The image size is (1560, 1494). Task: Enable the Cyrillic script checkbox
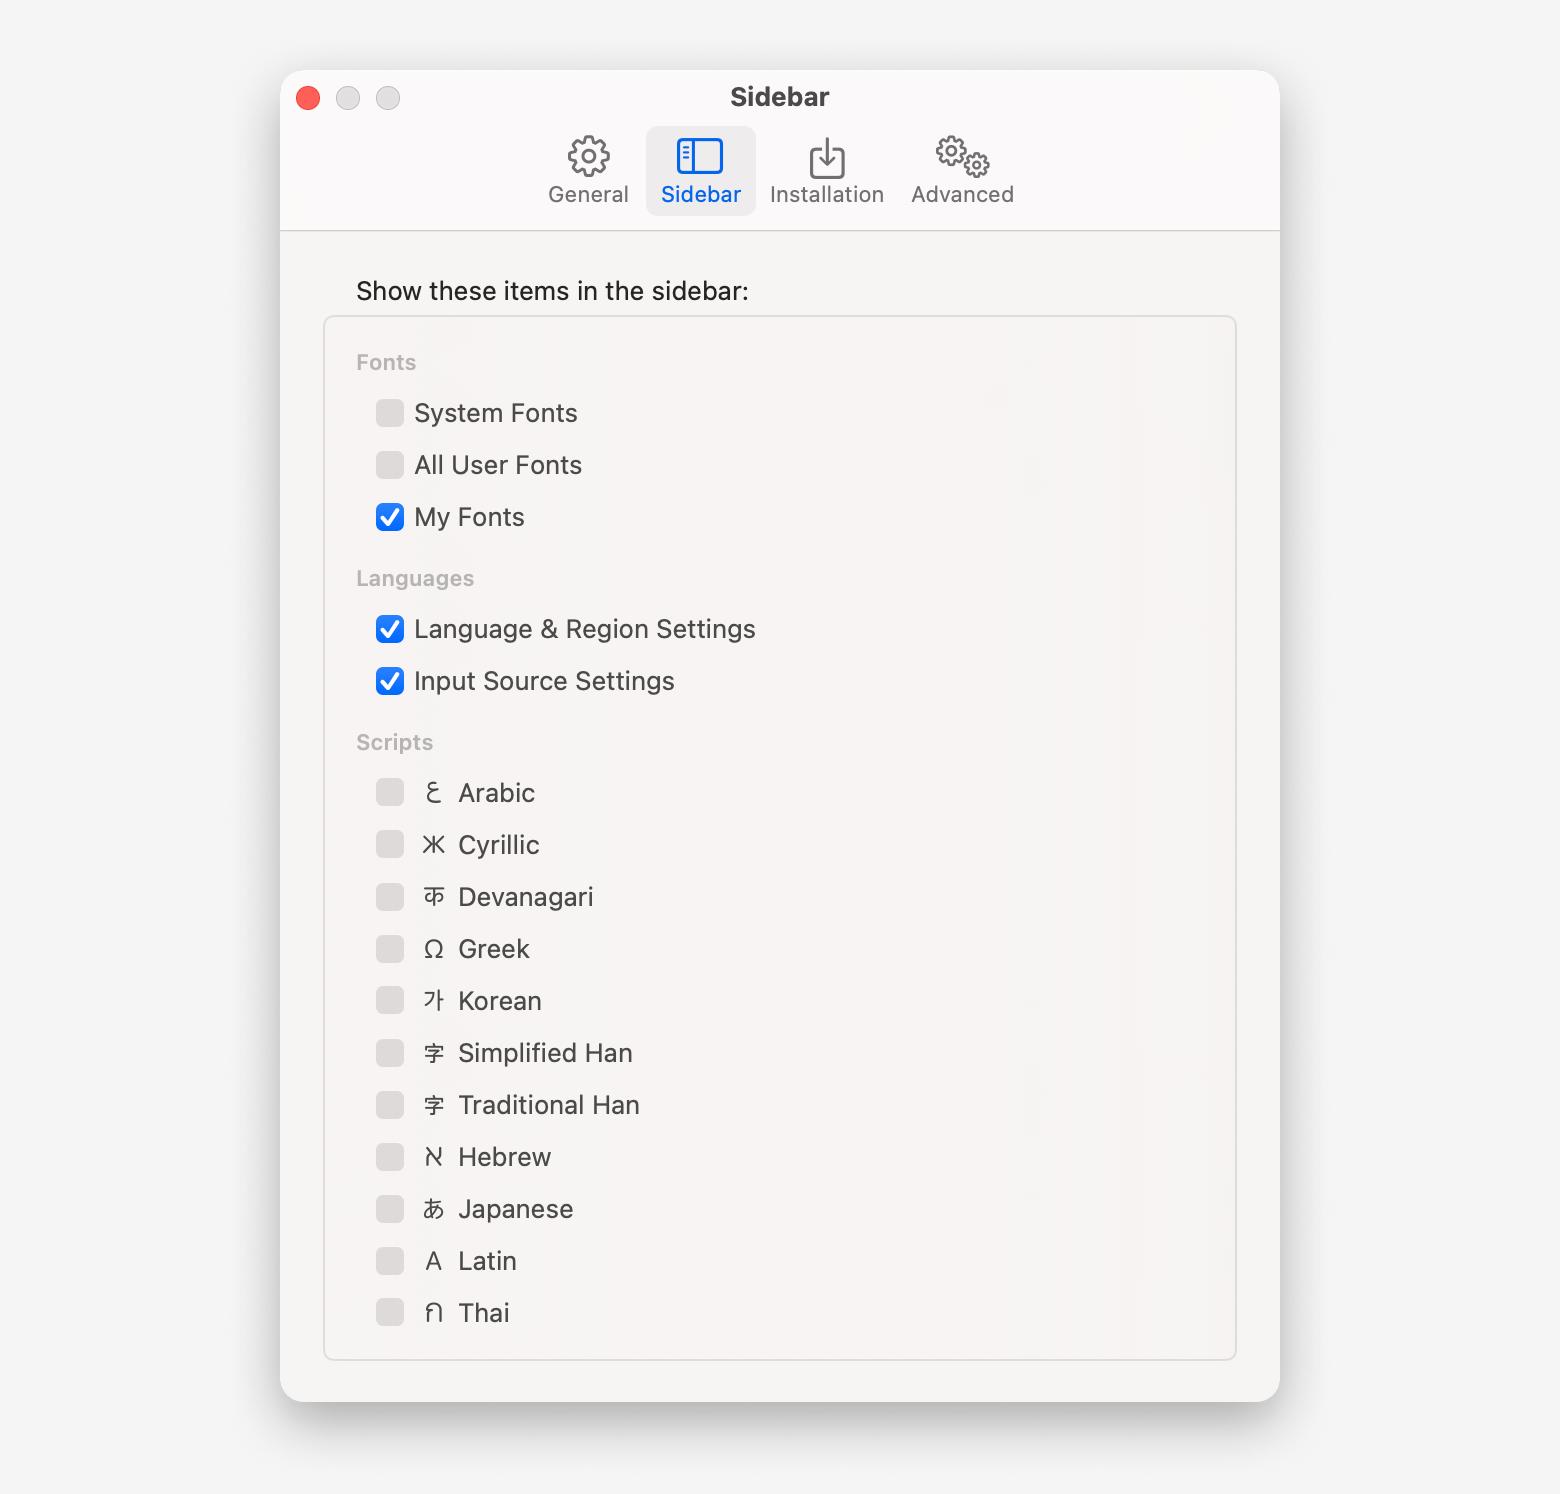click(390, 845)
